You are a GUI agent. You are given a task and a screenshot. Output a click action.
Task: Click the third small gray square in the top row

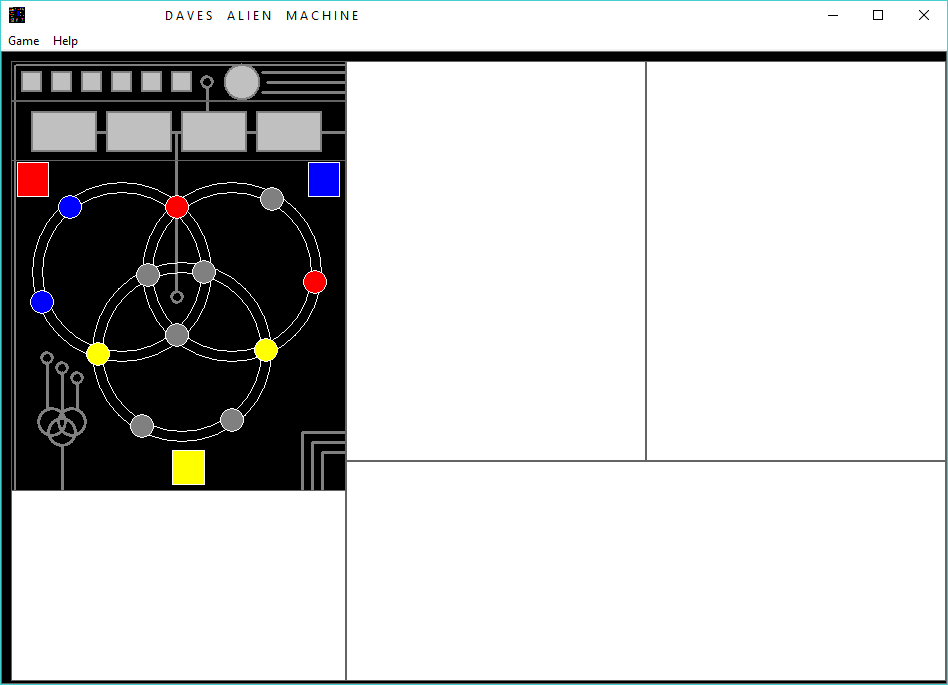pos(91,82)
